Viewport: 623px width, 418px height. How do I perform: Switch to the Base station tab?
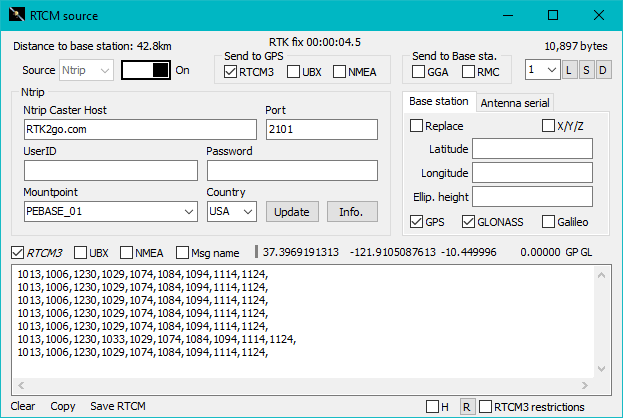439,102
